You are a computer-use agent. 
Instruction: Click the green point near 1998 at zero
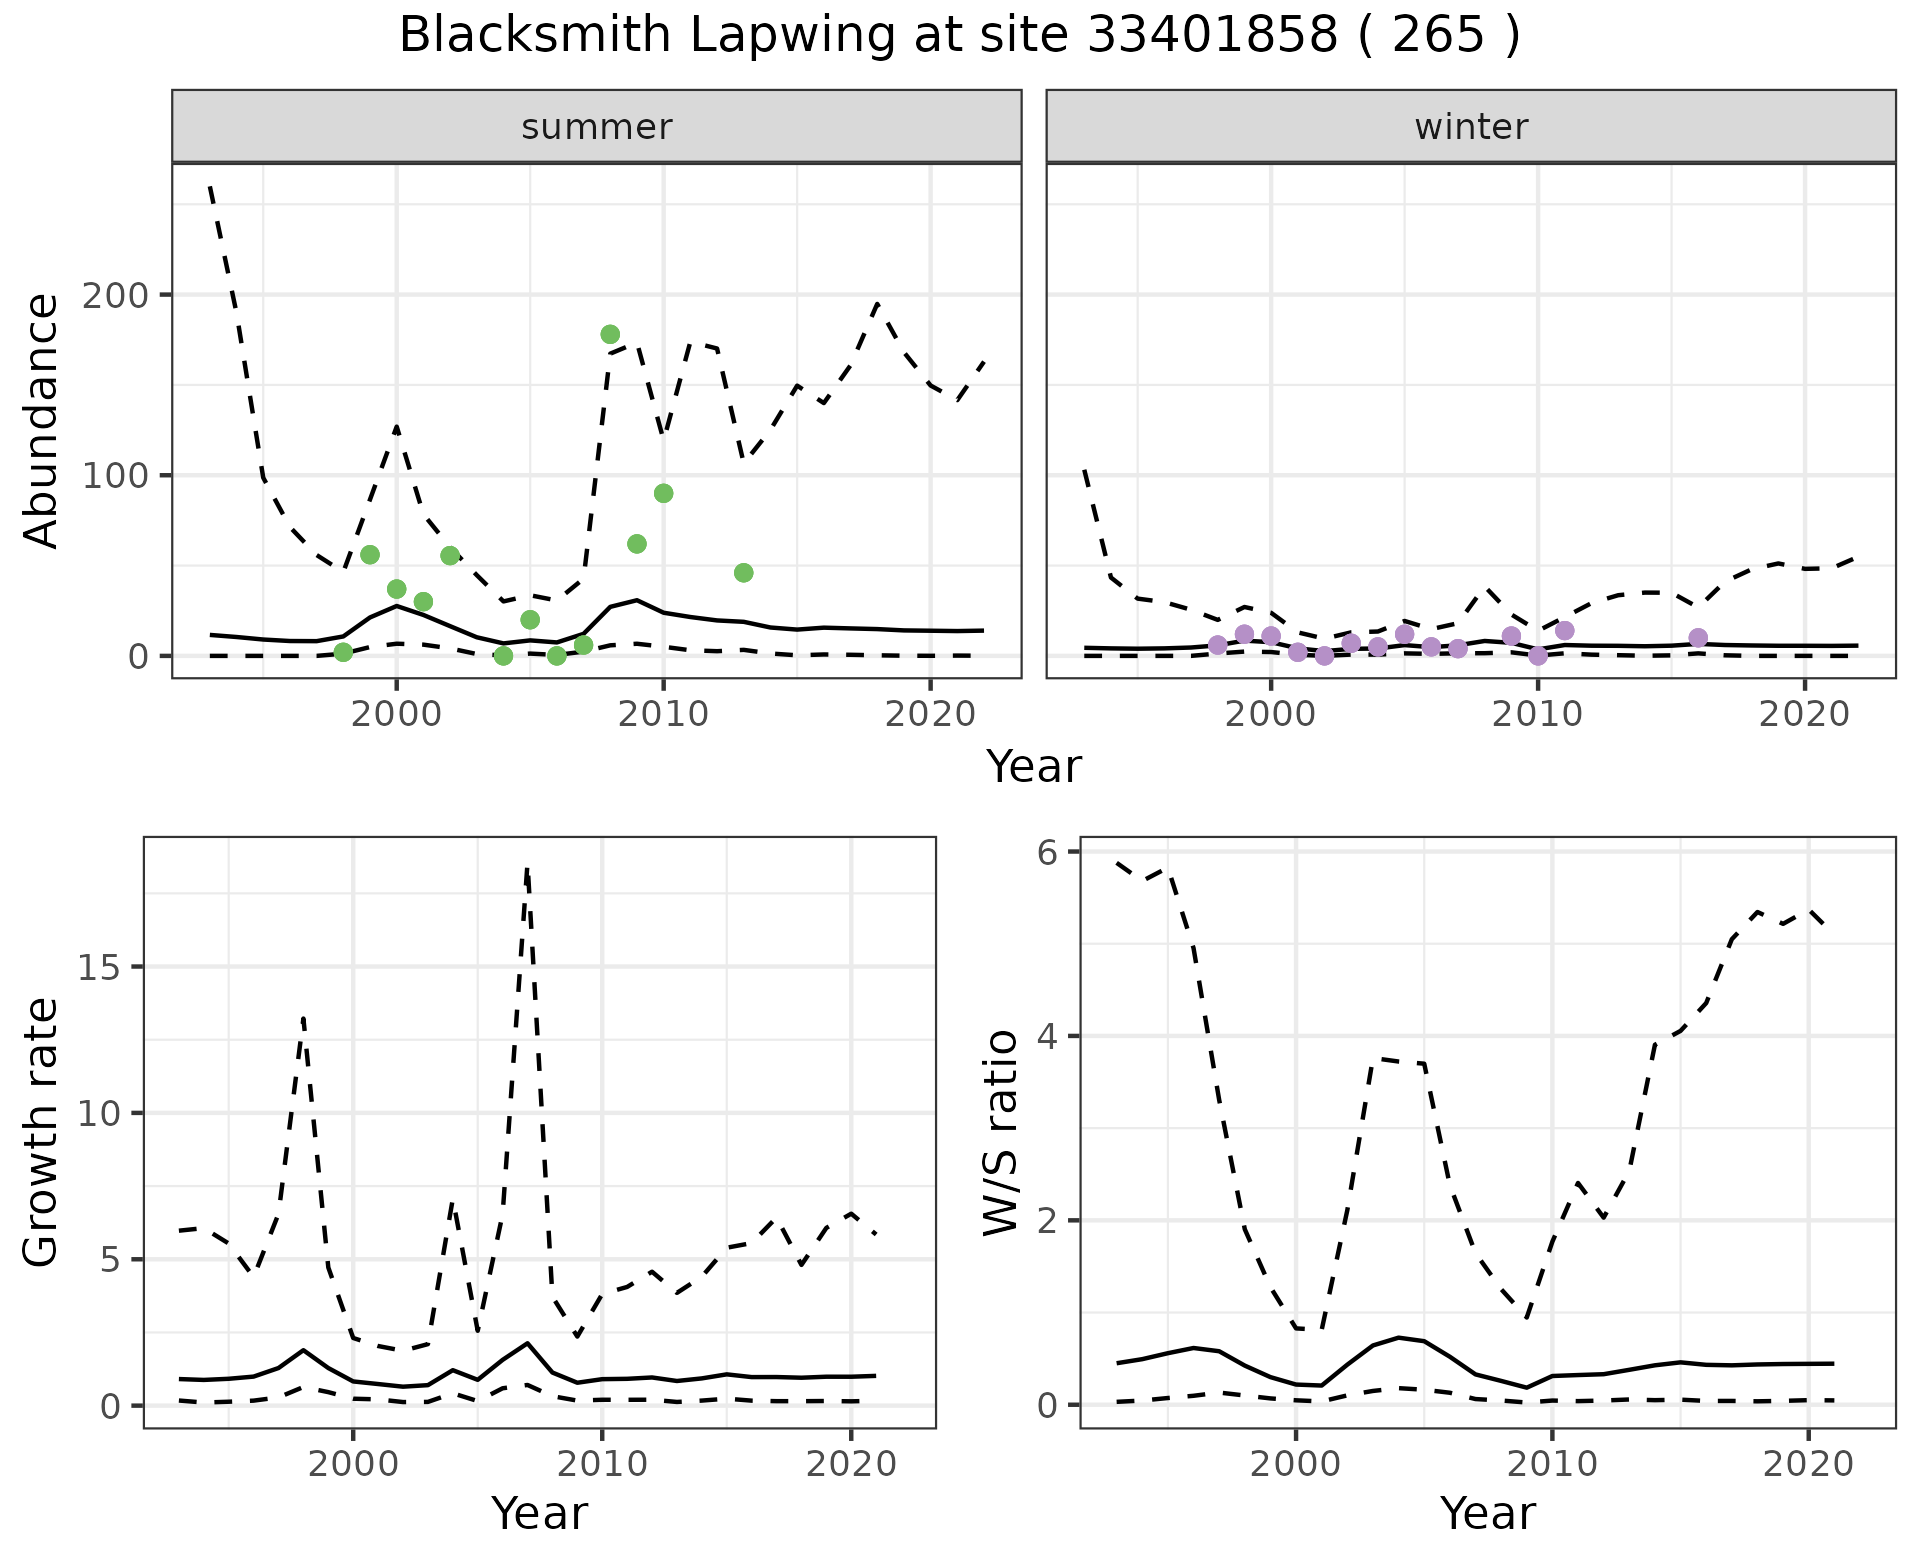343,653
